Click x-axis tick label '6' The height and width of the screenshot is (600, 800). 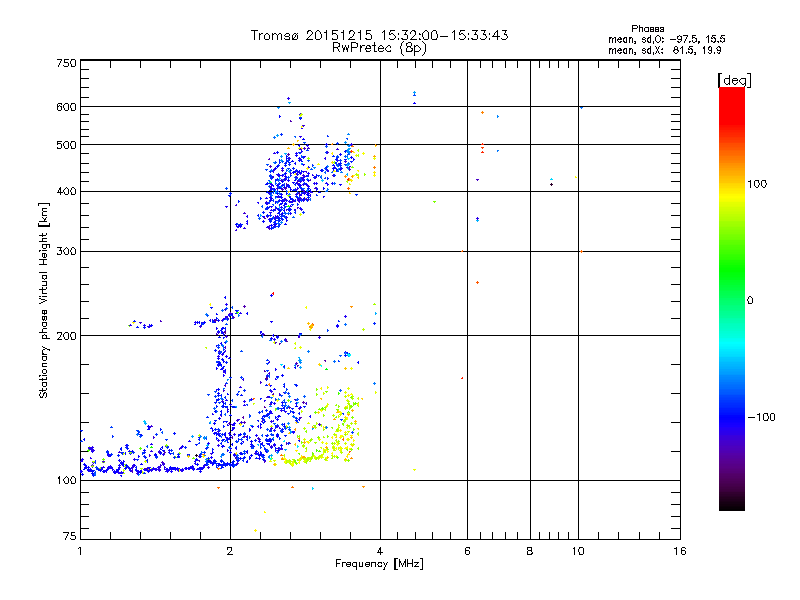pyautogui.click(x=467, y=551)
